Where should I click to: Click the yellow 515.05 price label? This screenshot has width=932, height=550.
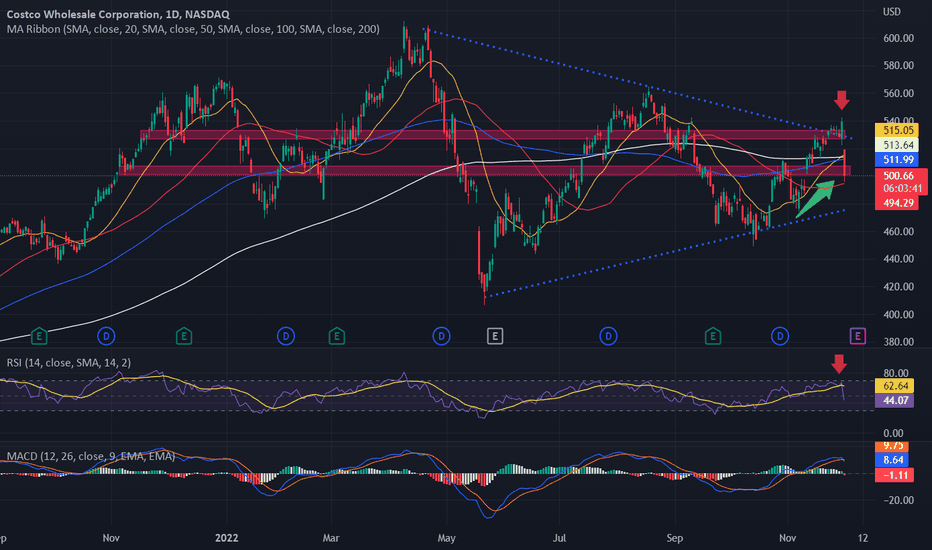tap(897, 130)
